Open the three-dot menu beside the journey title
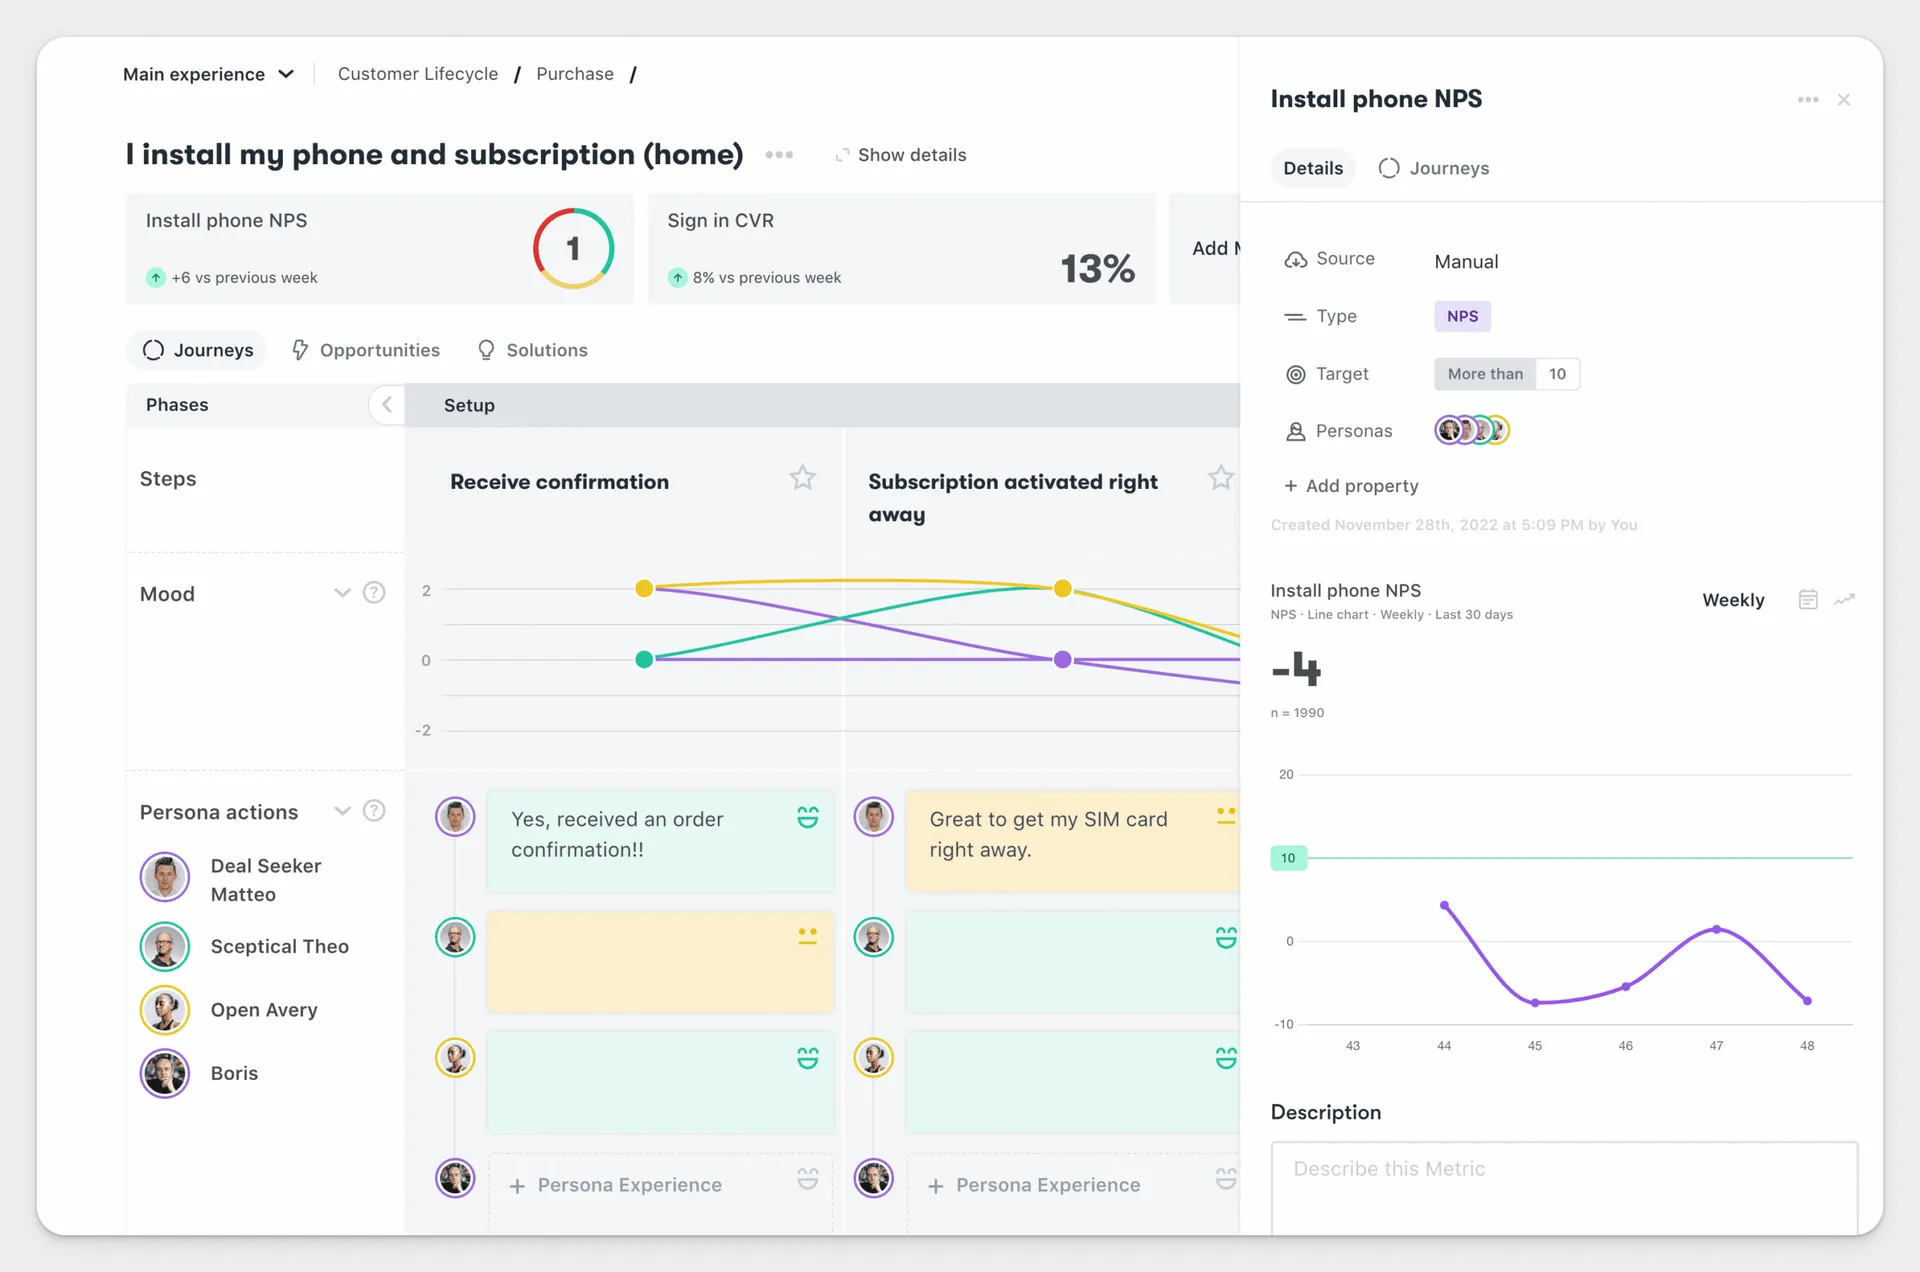This screenshot has width=1920, height=1272. click(779, 155)
